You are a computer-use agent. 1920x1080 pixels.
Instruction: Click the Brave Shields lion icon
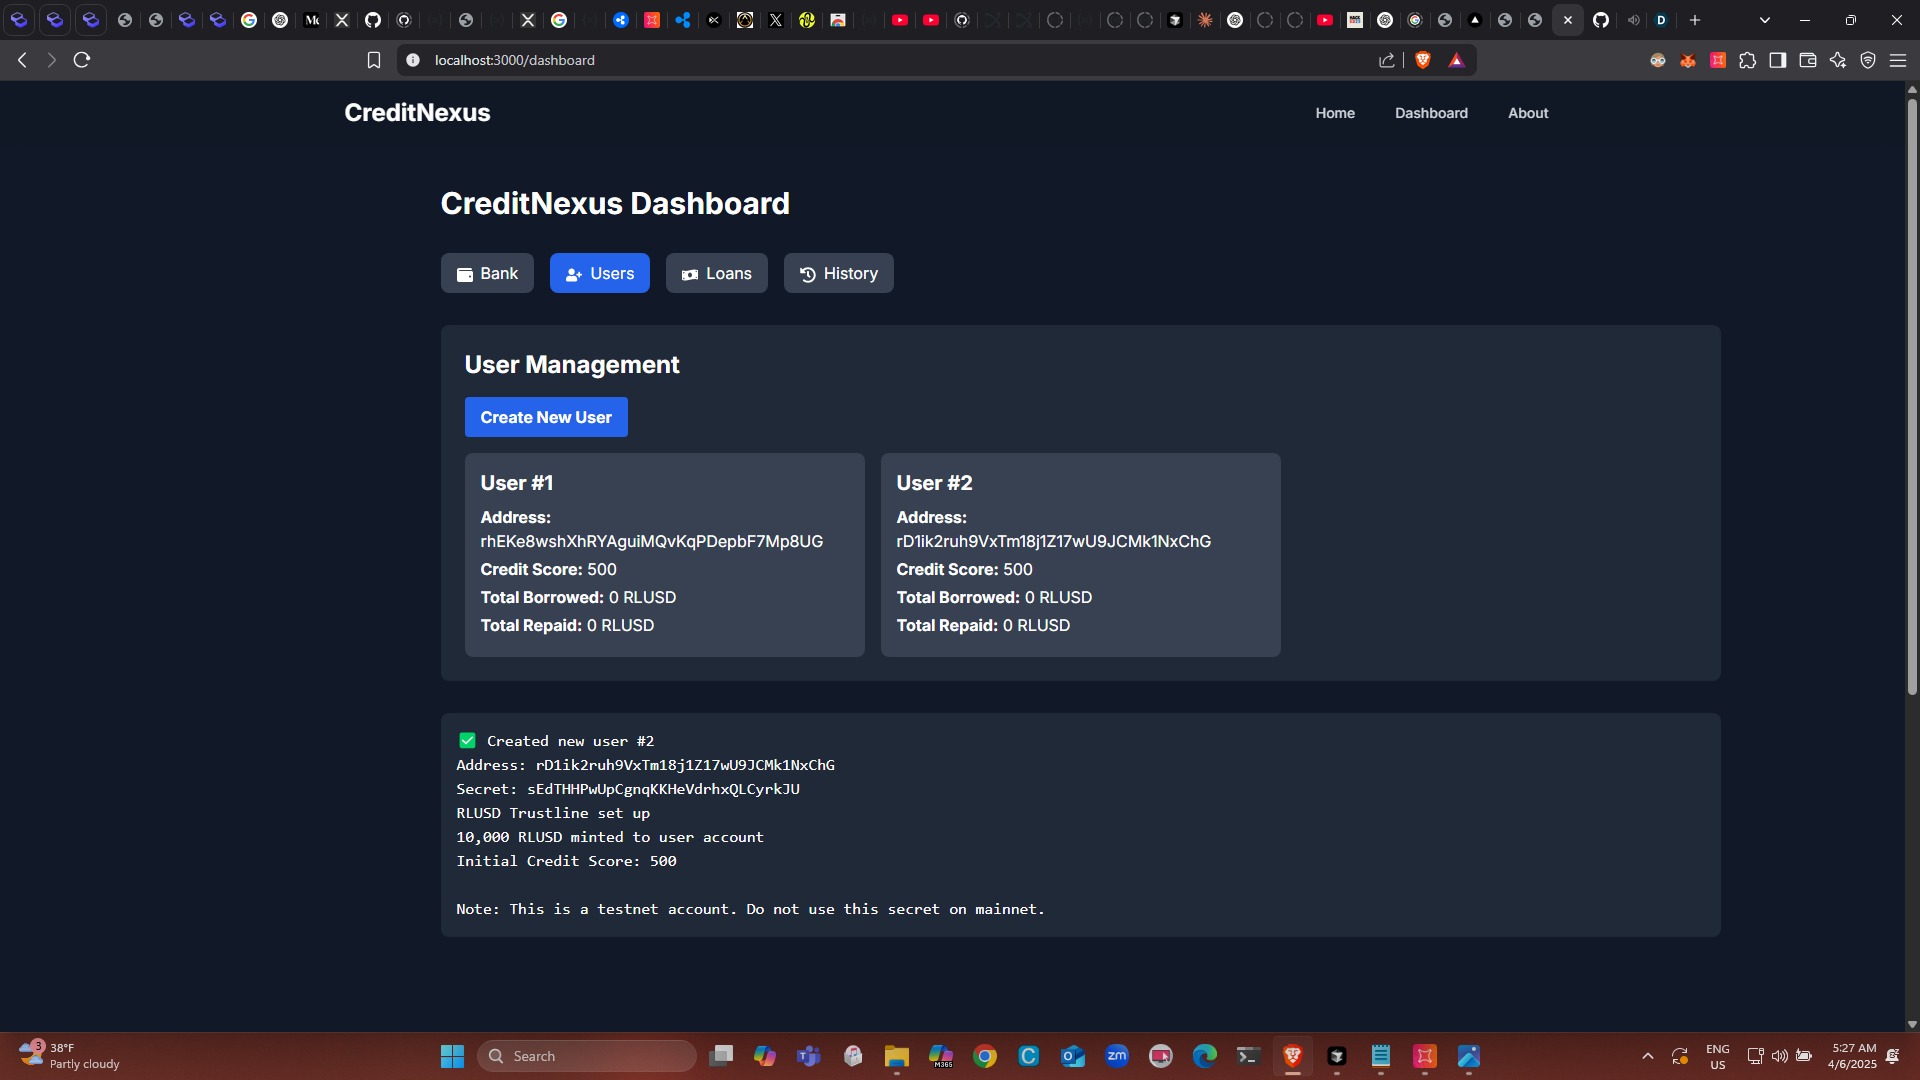[1423, 60]
